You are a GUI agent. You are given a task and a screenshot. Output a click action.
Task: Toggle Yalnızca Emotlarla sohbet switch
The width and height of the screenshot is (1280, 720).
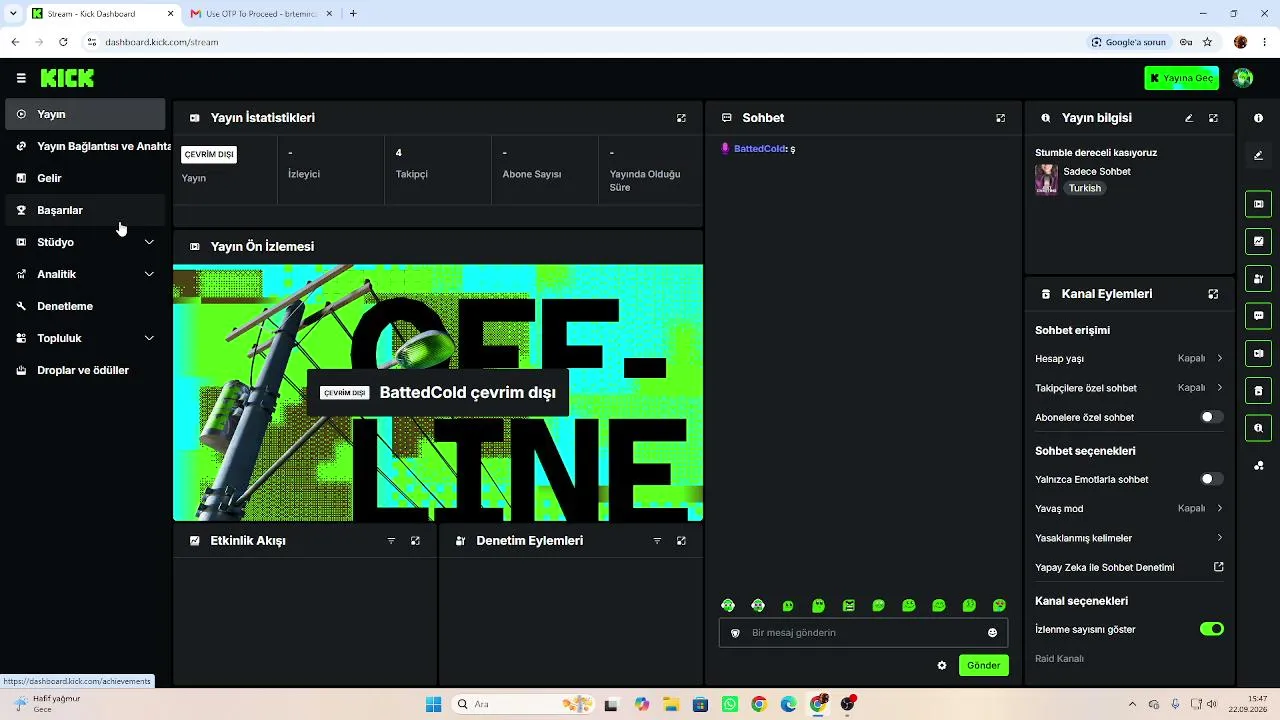1211,479
